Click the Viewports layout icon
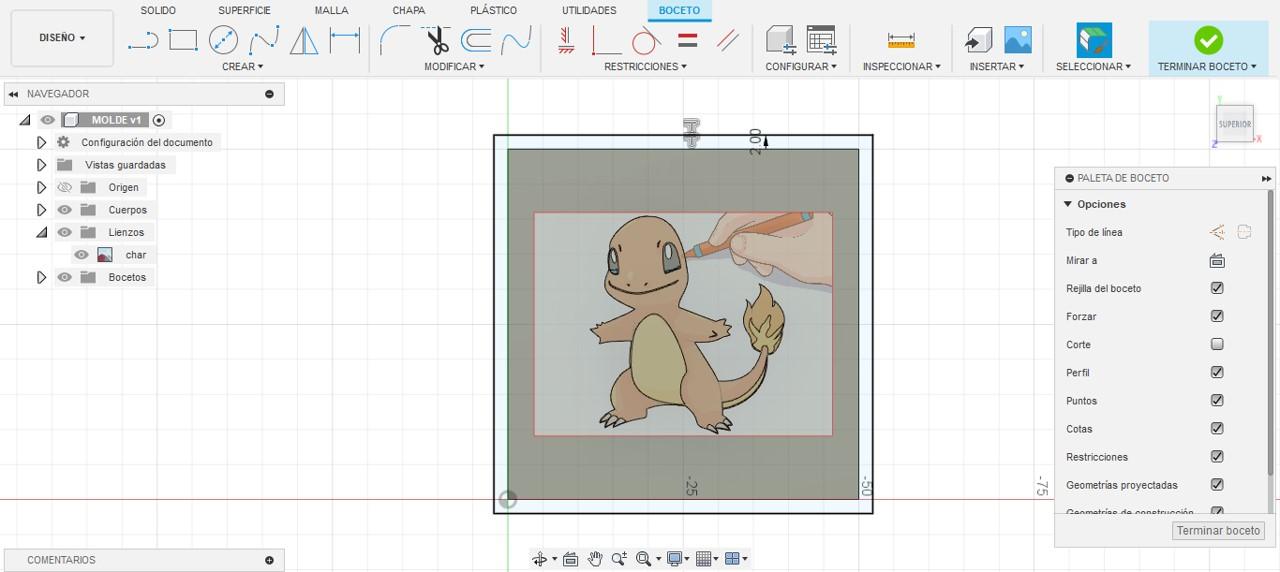 [x=732, y=559]
